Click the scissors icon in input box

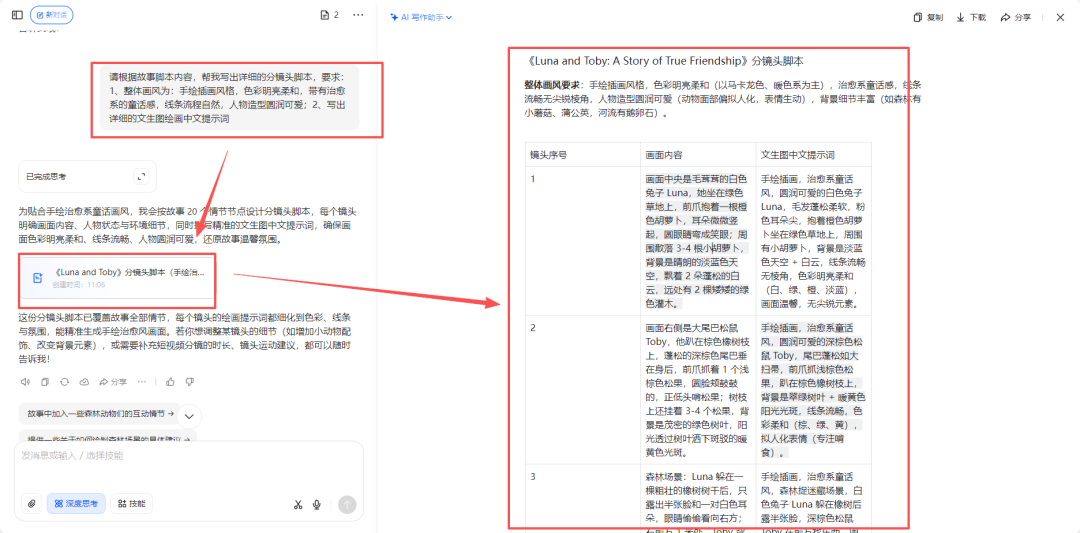point(297,504)
